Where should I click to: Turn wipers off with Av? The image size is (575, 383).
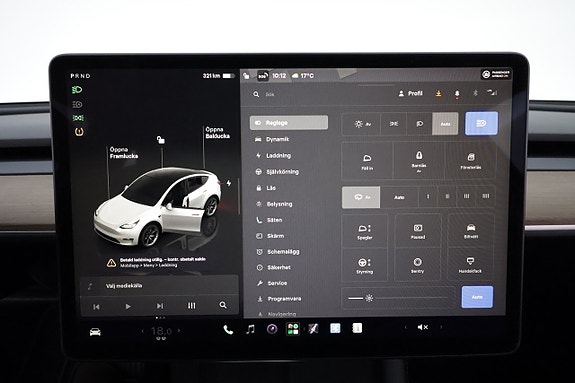(x=361, y=197)
